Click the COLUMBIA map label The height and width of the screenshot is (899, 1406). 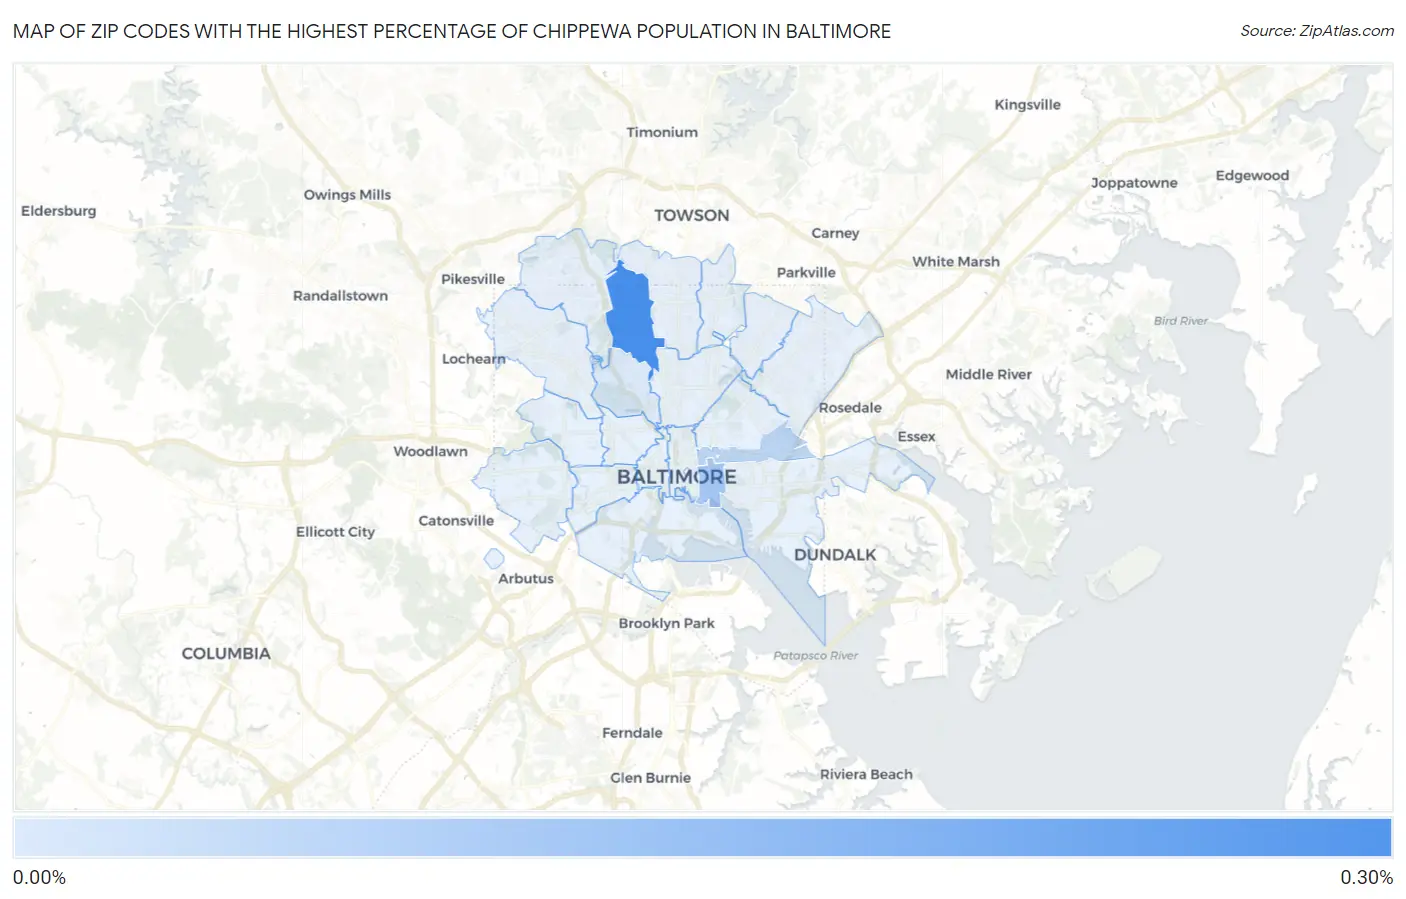(x=226, y=653)
